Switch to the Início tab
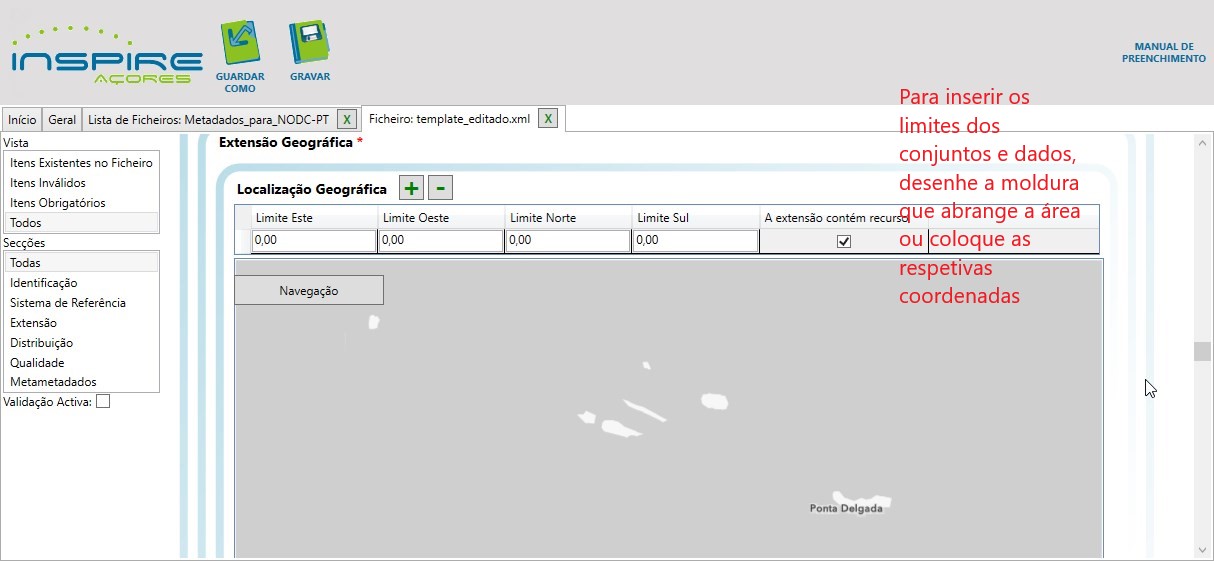Screen dimensions: 1214x561 pos(22,120)
